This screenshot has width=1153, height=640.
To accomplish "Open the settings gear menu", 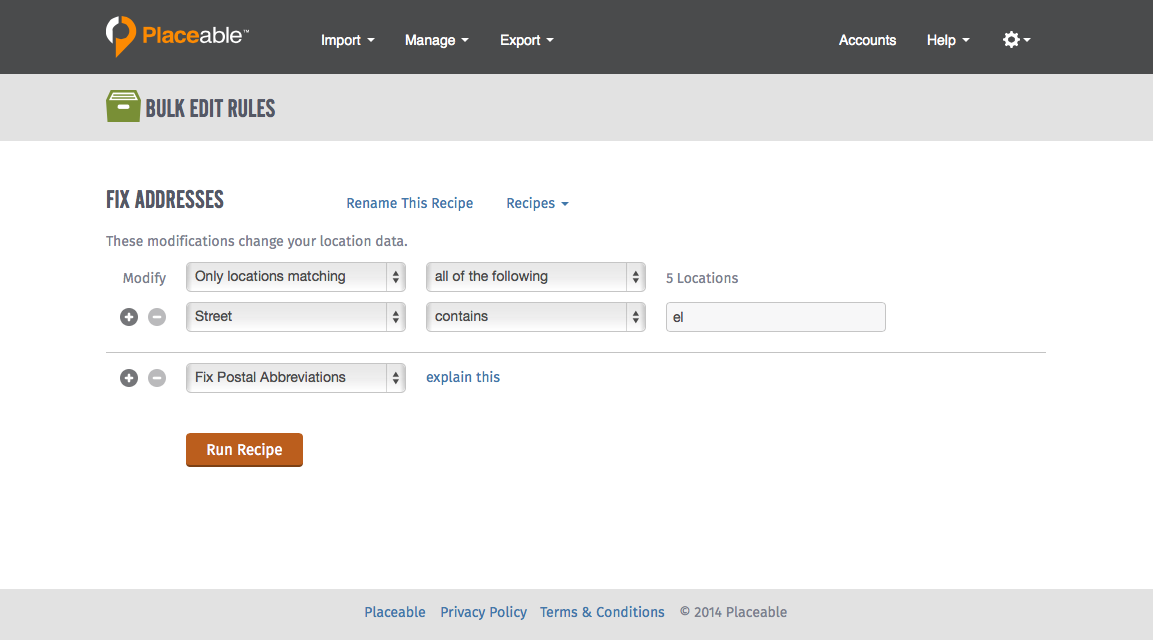I will tap(1015, 40).
